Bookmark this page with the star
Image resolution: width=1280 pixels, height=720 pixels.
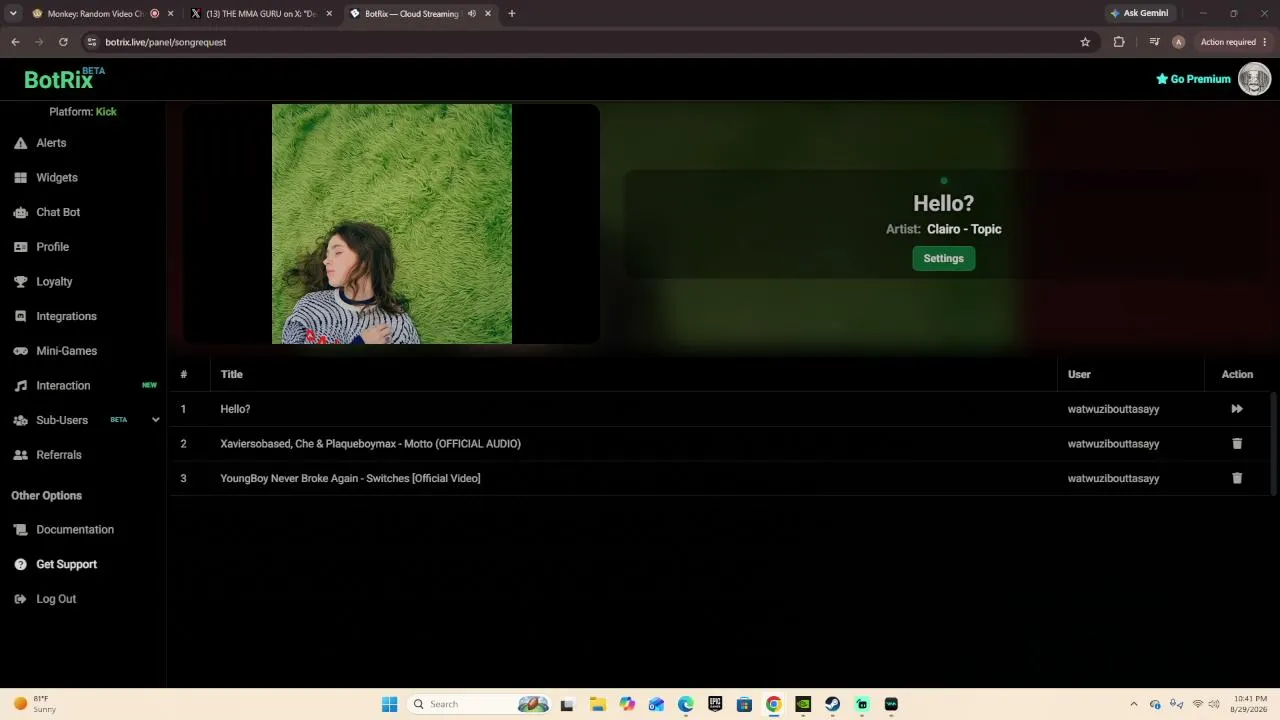coord(1085,42)
